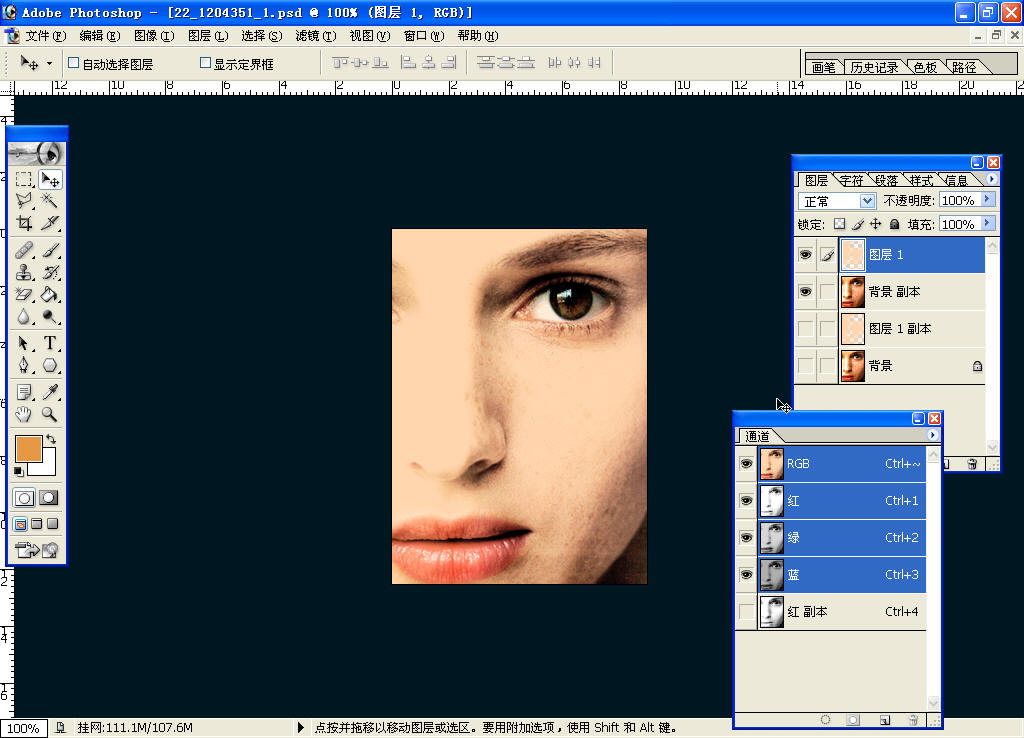1024x738 pixels.
Task: Click the lock transparent pixels button
Action: point(839,224)
